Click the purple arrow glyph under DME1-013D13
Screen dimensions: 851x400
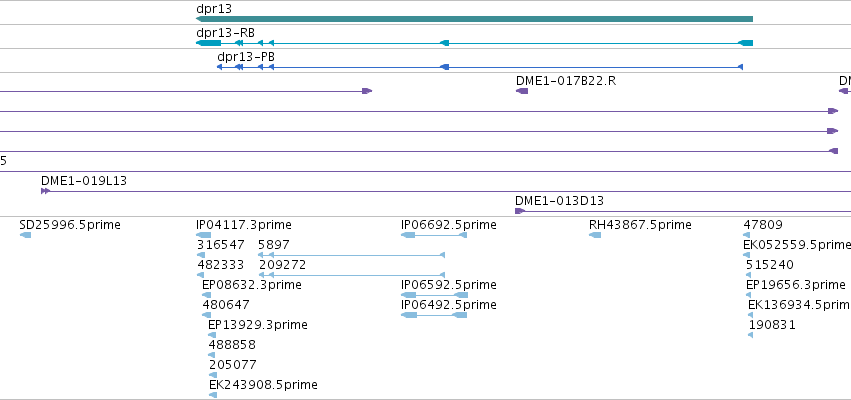(520, 211)
